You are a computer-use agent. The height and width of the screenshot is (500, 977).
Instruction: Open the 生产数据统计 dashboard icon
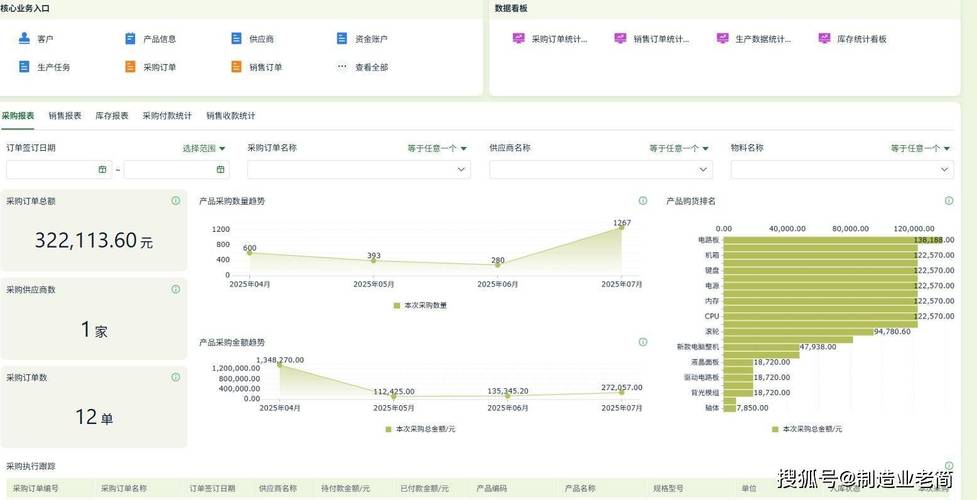pos(723,38)
